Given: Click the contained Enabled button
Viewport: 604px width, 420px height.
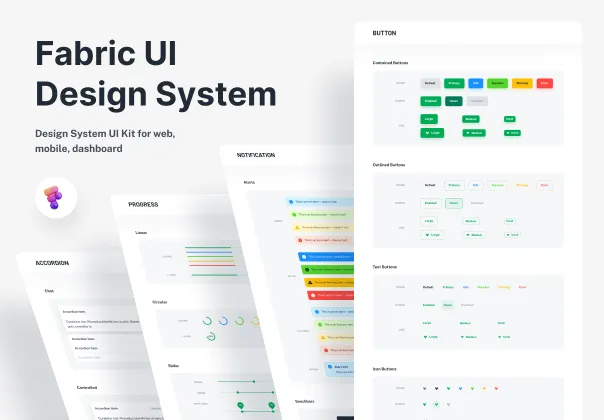Looking at the screenshot, I should point(431,101).
